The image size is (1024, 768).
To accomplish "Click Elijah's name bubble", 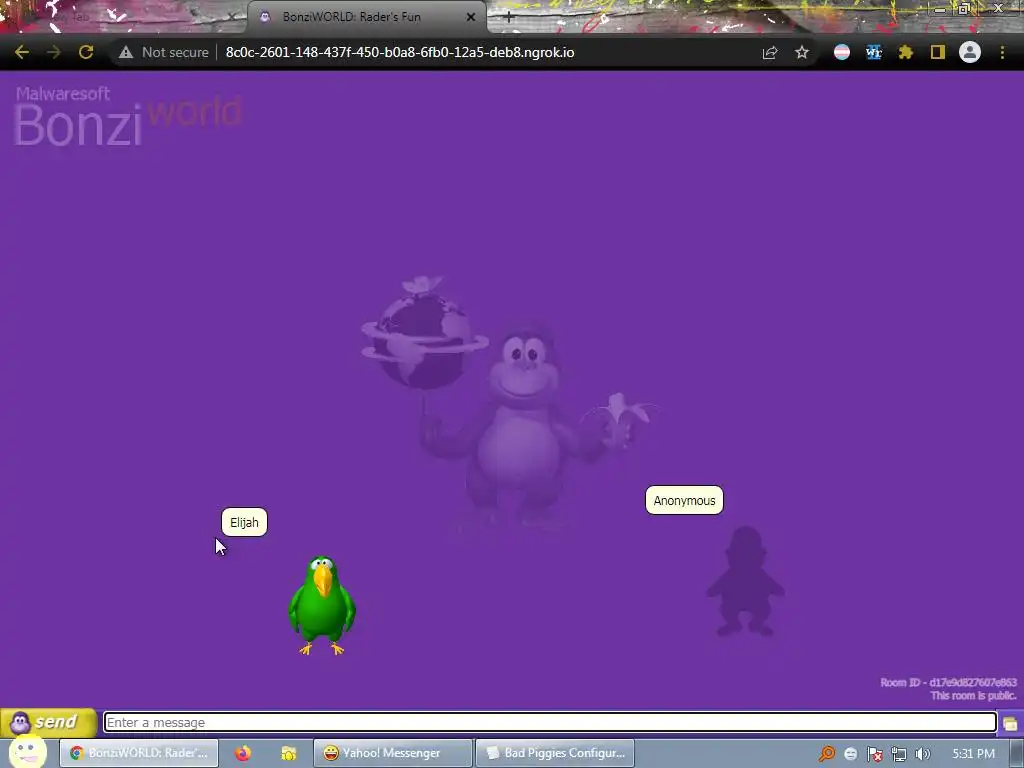I will tap(244, 522).
